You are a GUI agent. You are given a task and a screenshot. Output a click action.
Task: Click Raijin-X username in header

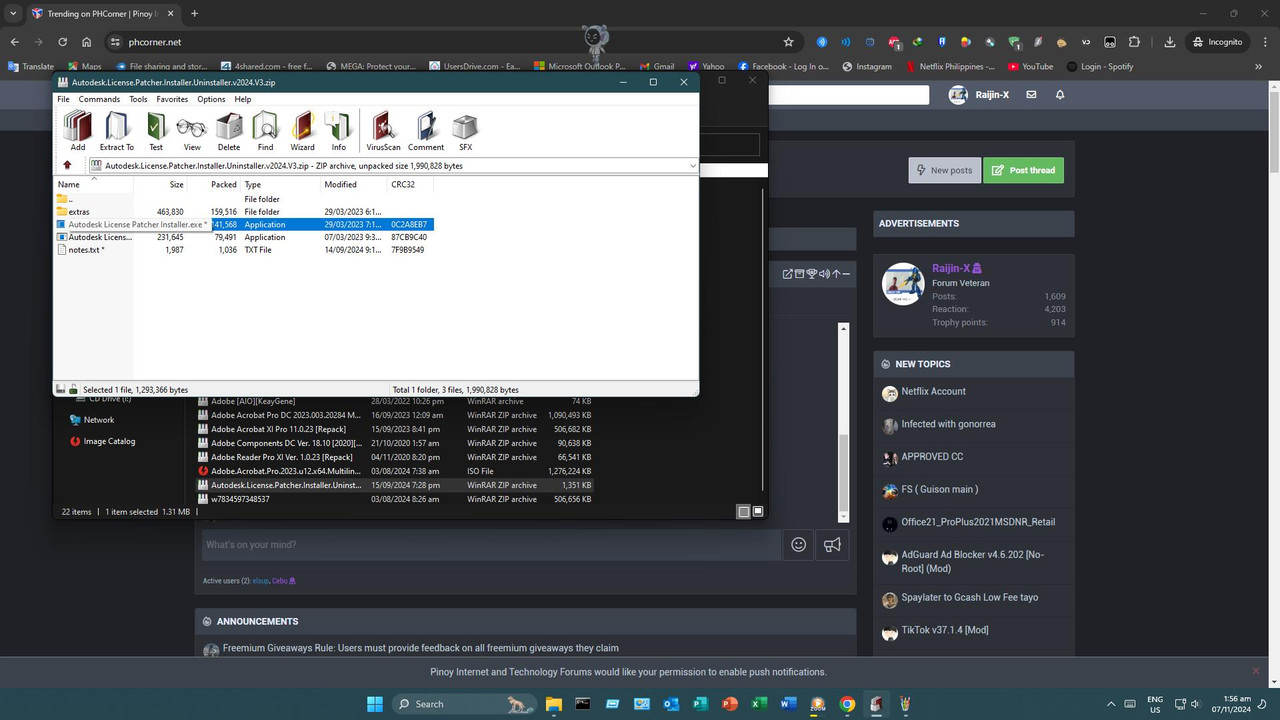(x=992, y=94)
